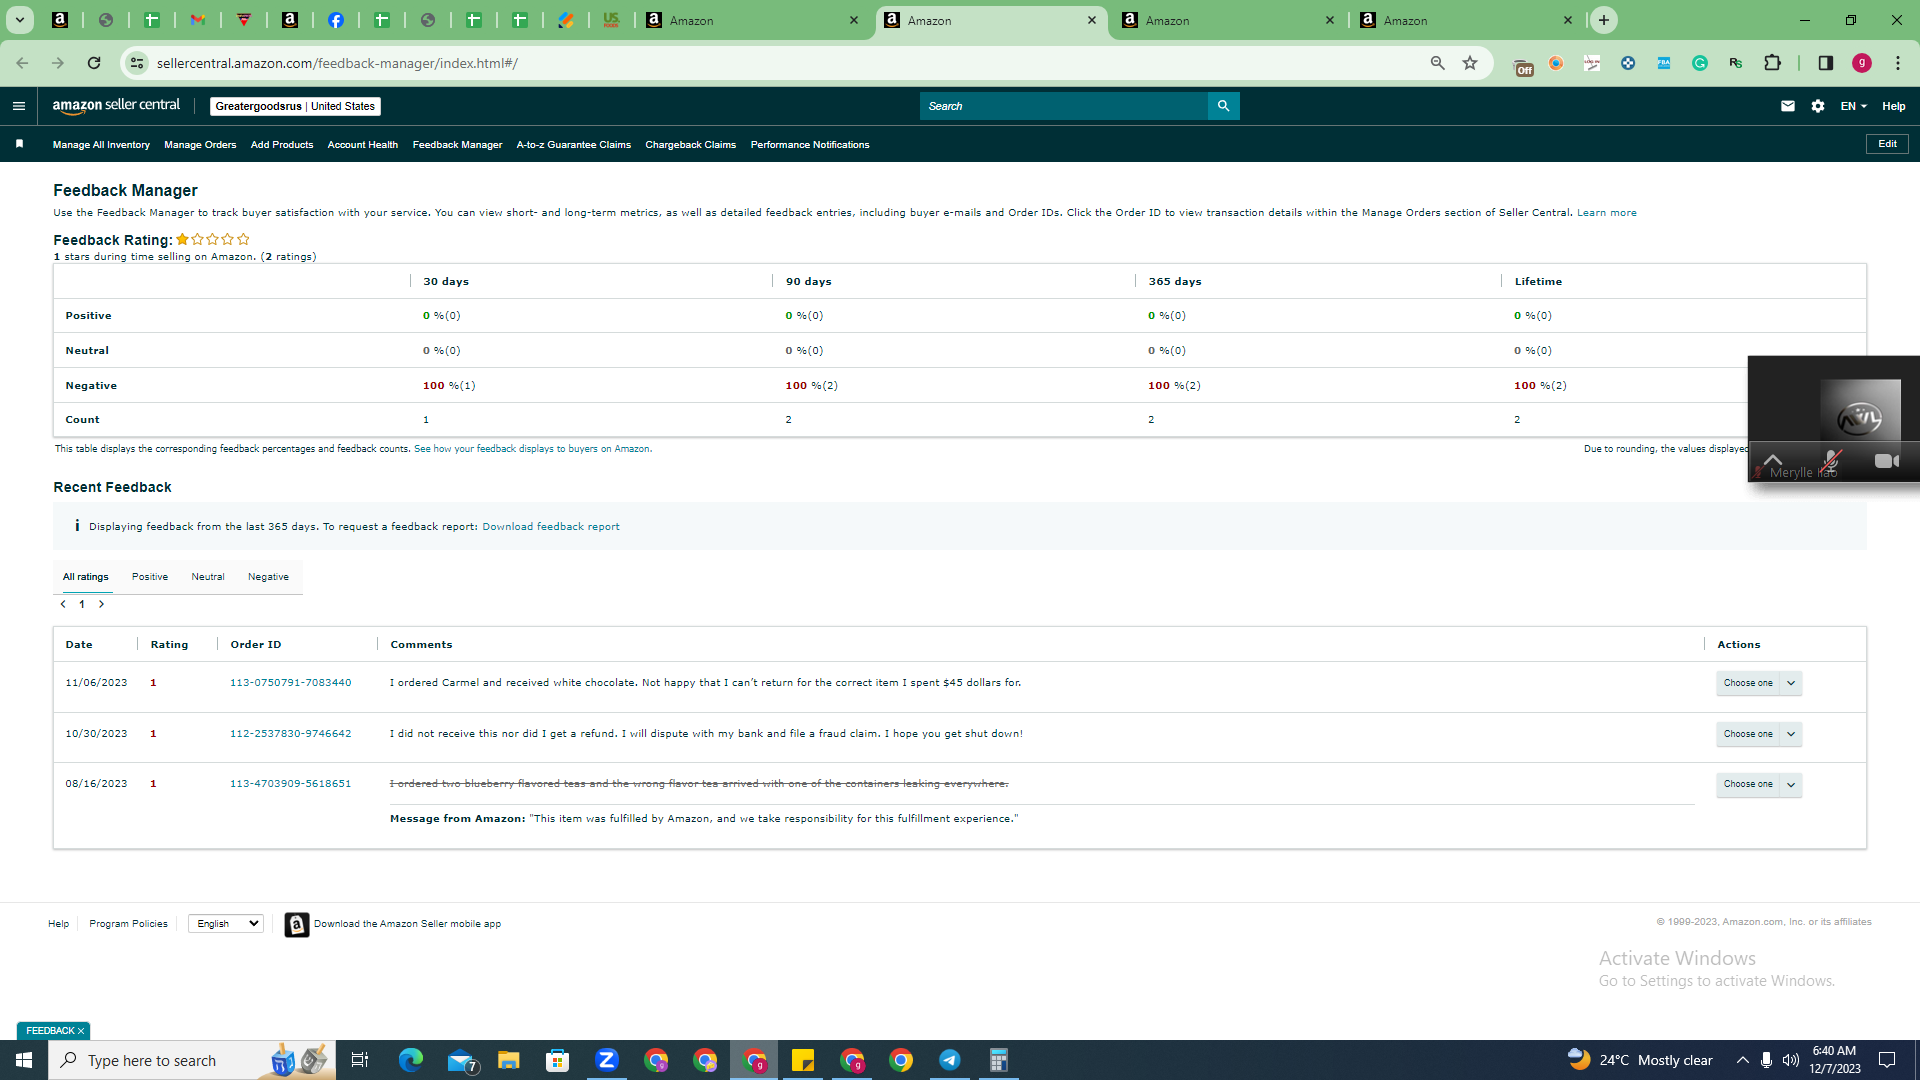Click the bookmark flag icon in navigation bar
This screenshot has width=1920, height=1080.
pyautogui.click(x=19, y=144)
